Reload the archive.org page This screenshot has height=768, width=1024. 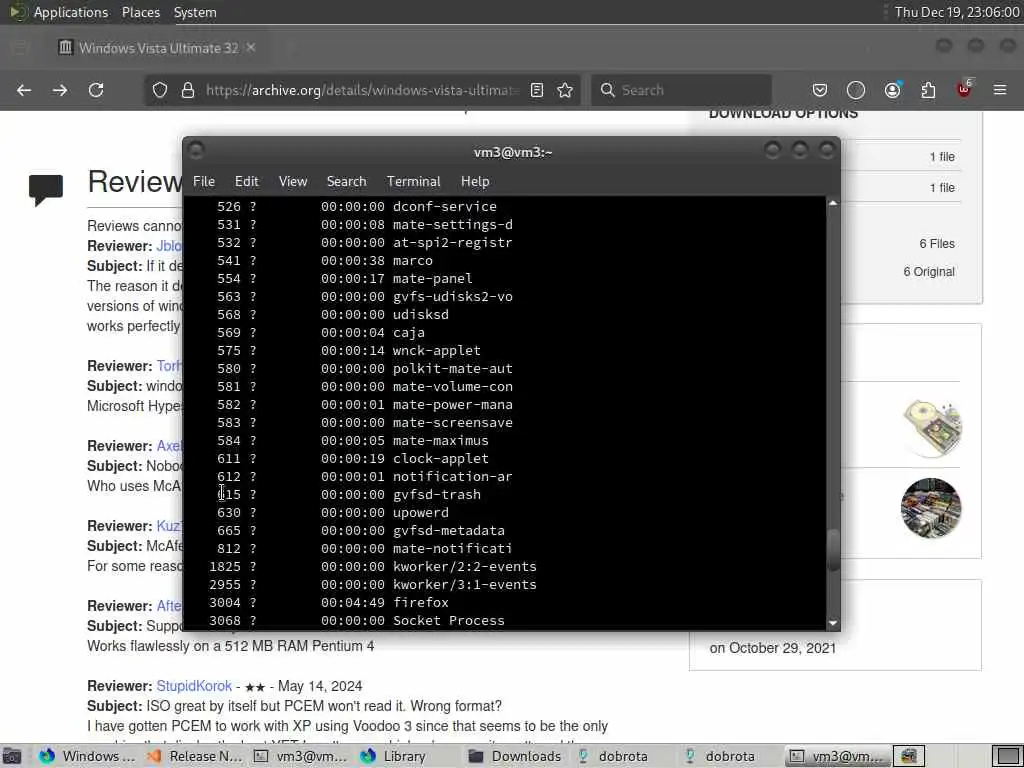click(x=96, y=90)
